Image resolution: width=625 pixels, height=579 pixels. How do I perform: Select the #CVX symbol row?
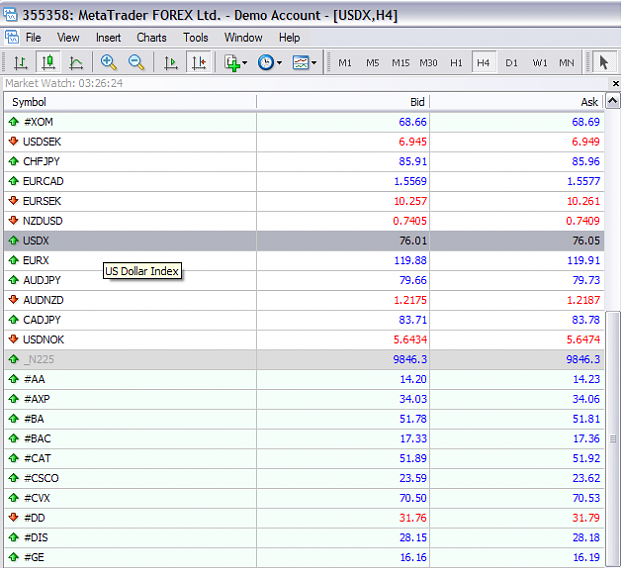pyautogui.click(x=304, y=498)
